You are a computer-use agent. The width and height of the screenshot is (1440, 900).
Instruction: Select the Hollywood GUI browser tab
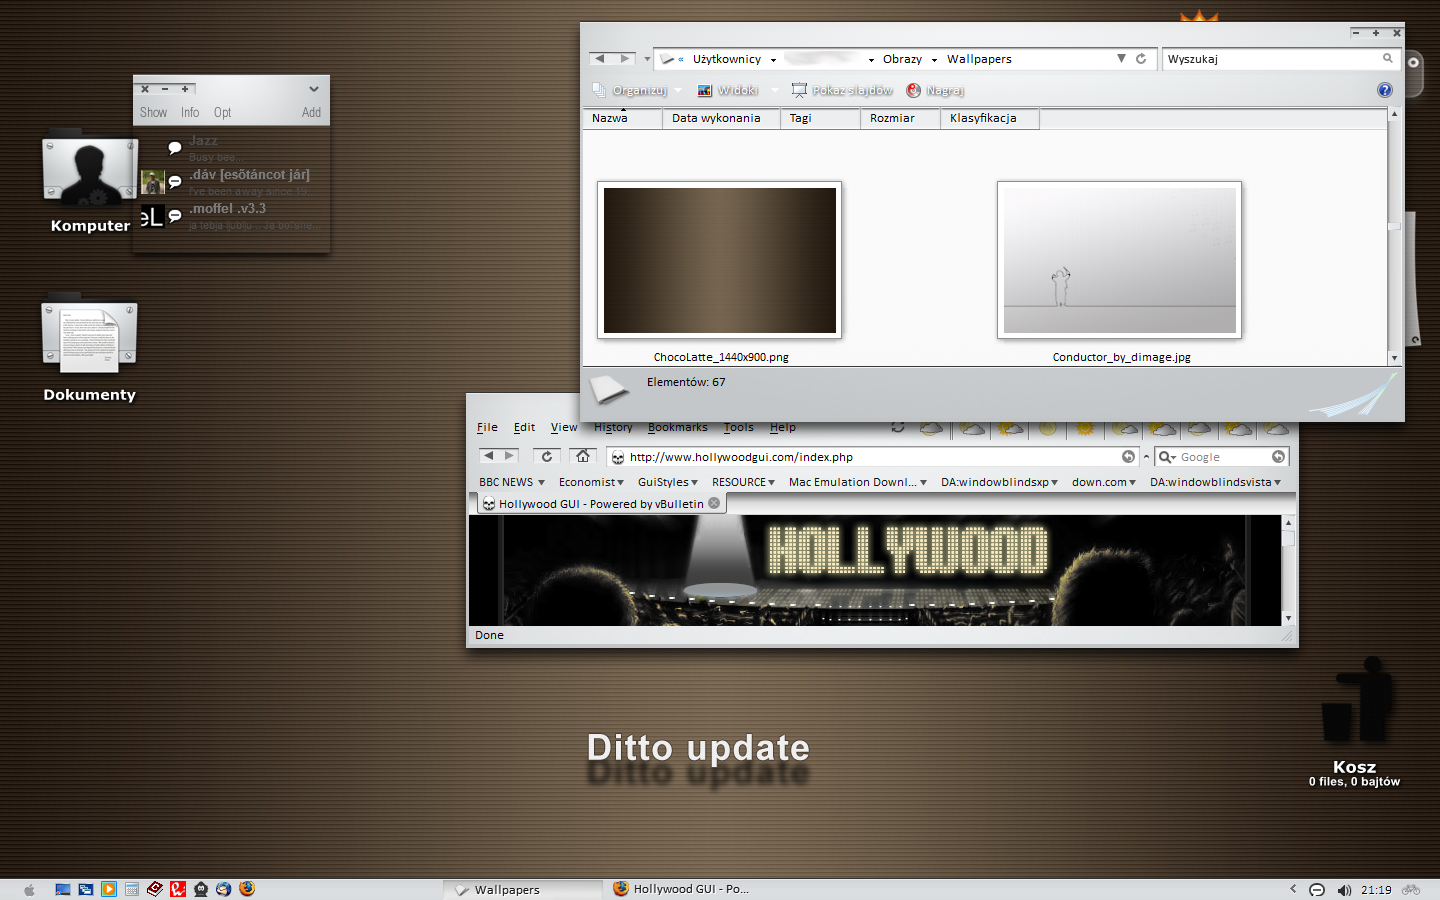(x=600, y=504)
